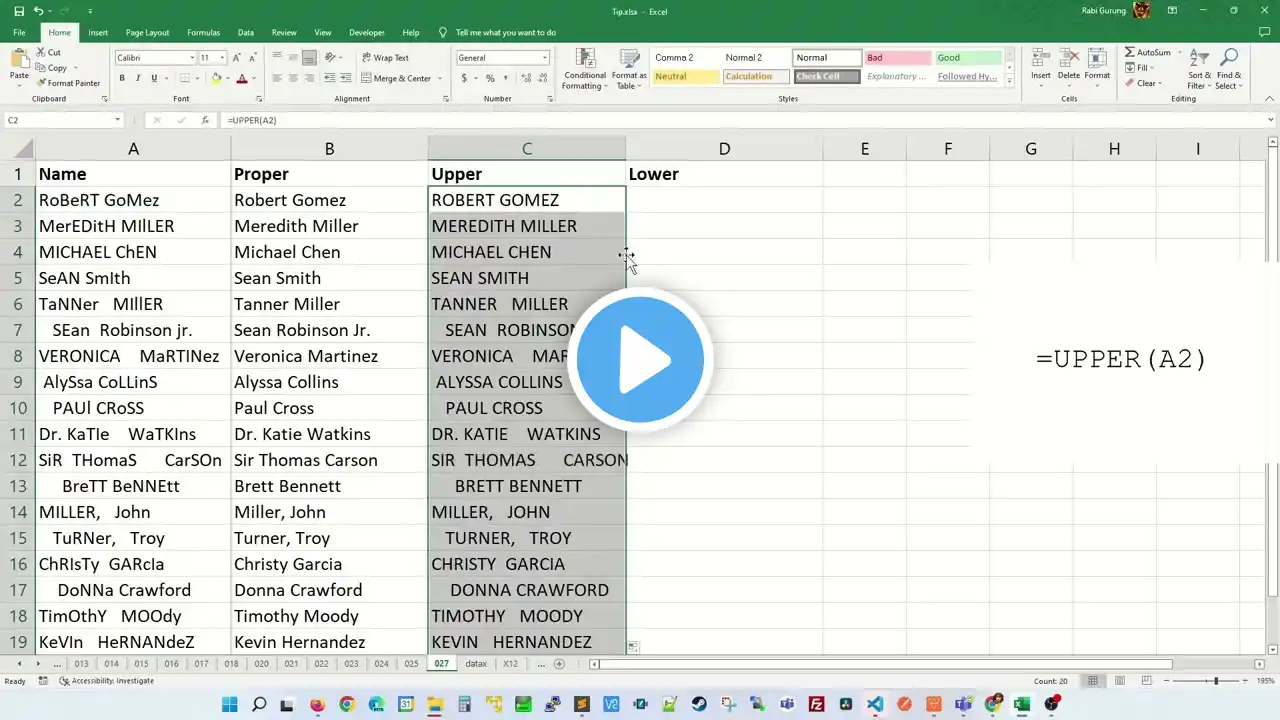Screen dimensions: 1280x720
Task: Open the fill color bucket swatch
Action: [215, 78]
